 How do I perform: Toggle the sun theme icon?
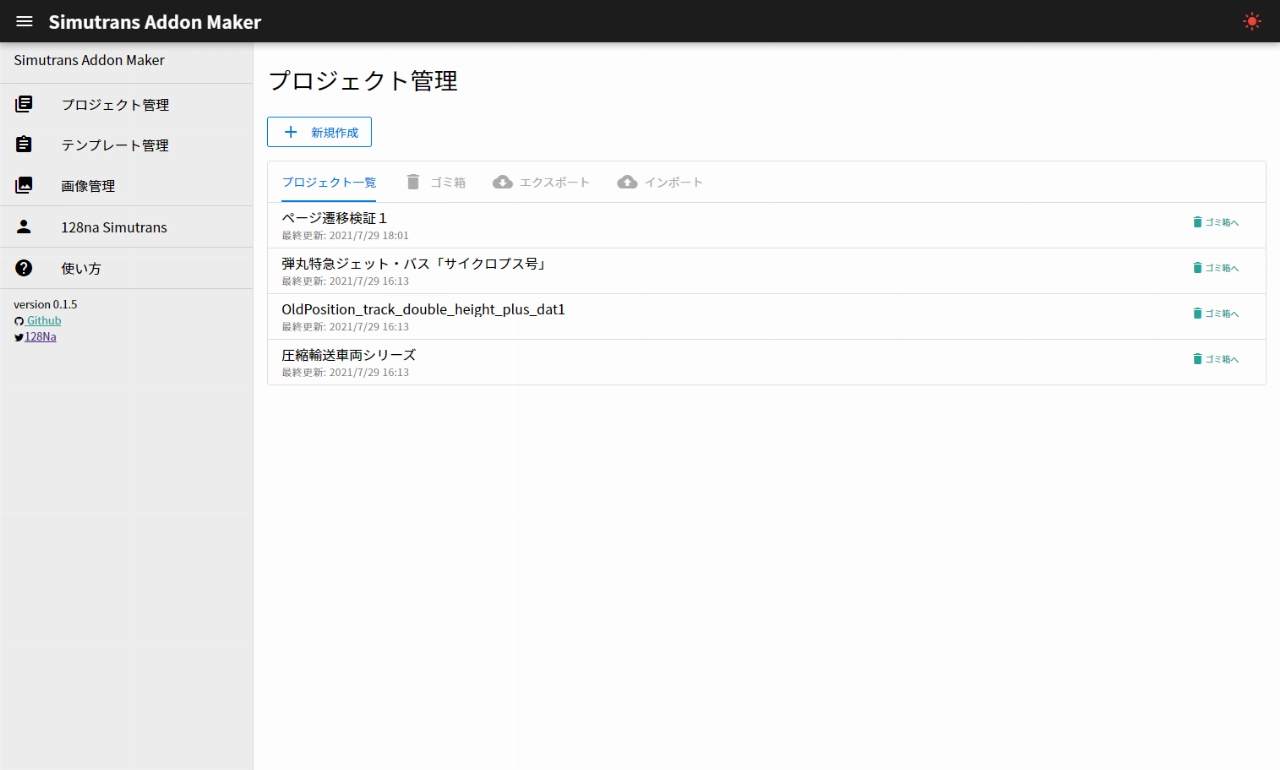[x=1251, y=21]
